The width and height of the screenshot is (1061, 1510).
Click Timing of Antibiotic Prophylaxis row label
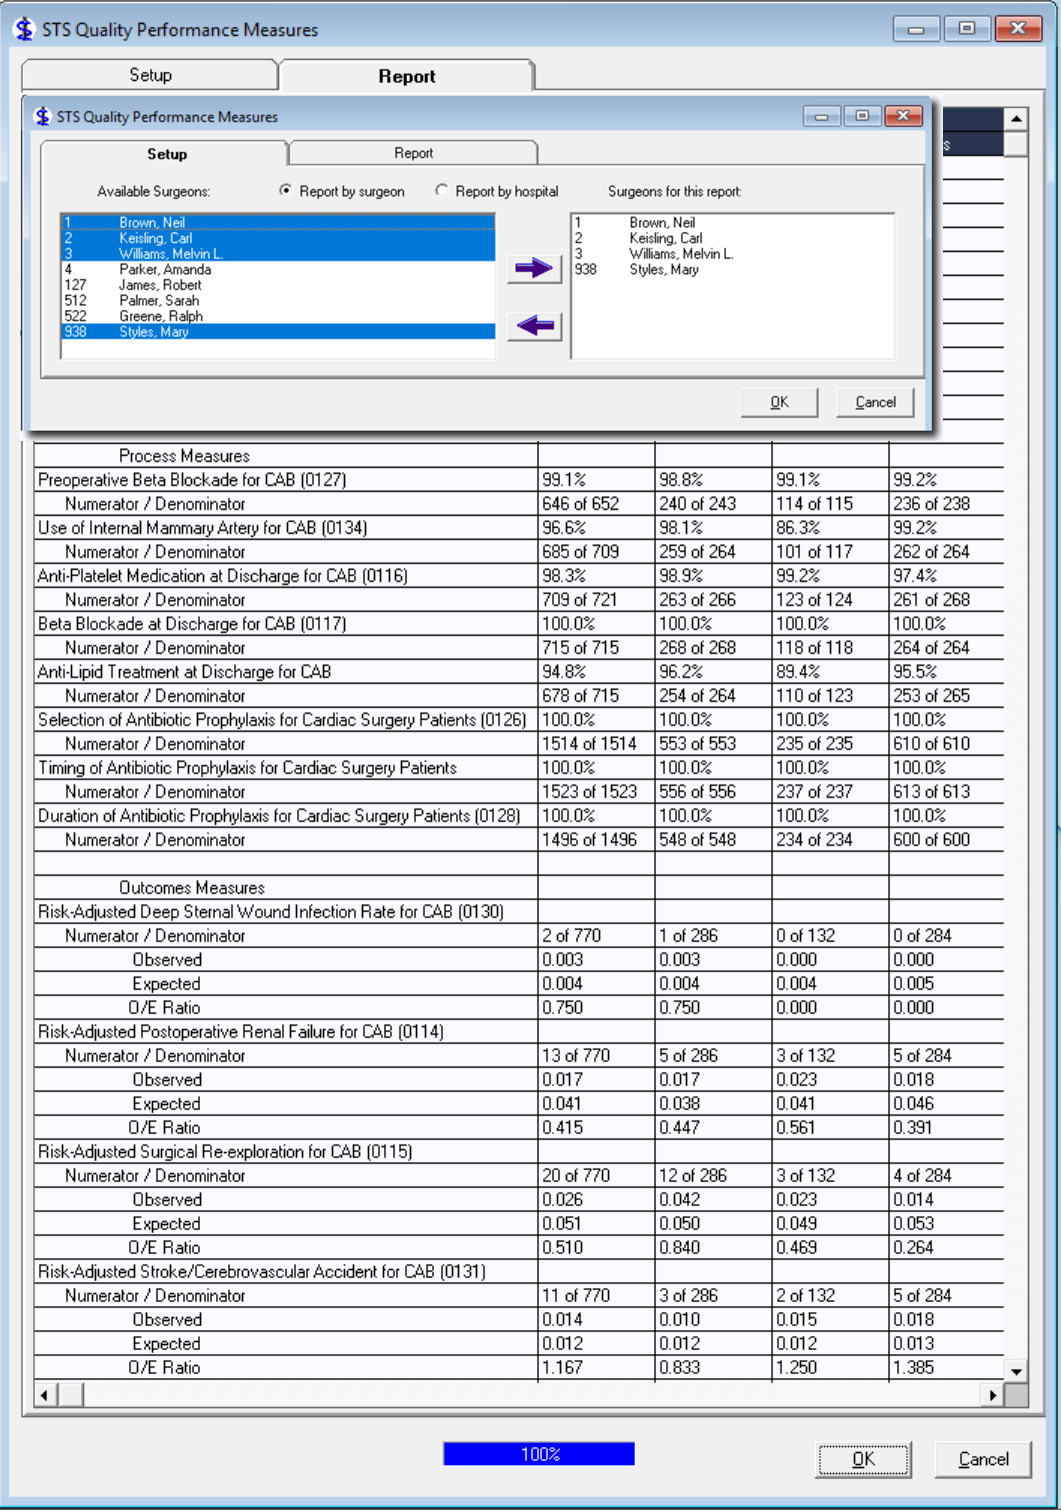pos(247,768)
